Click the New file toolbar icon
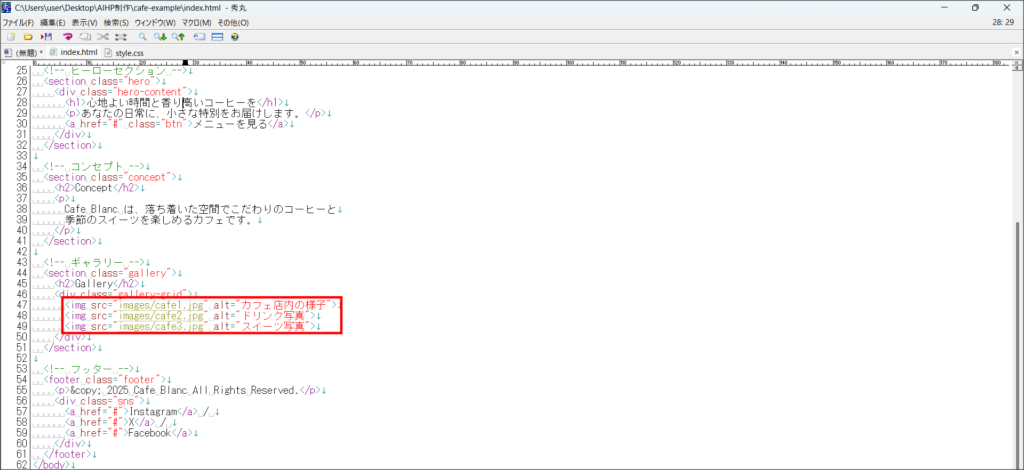The image size is (1024, 470). [10, 36]
